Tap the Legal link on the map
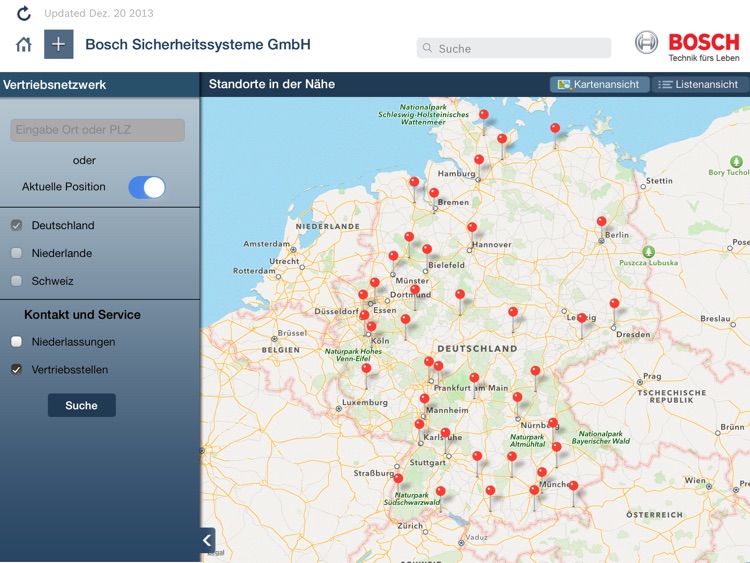The height and width of the screenshot is (563, 750). tap(216, 553)
